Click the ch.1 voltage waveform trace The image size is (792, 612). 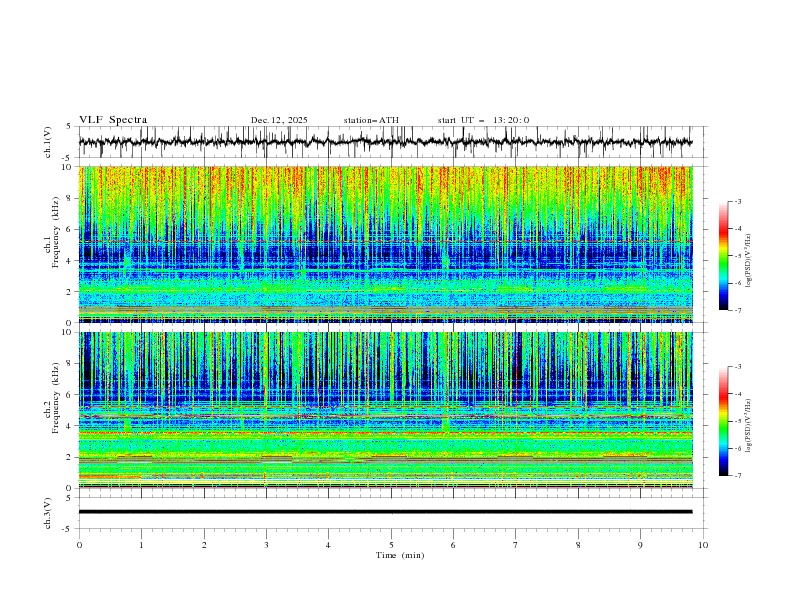[x=385, y=142]
